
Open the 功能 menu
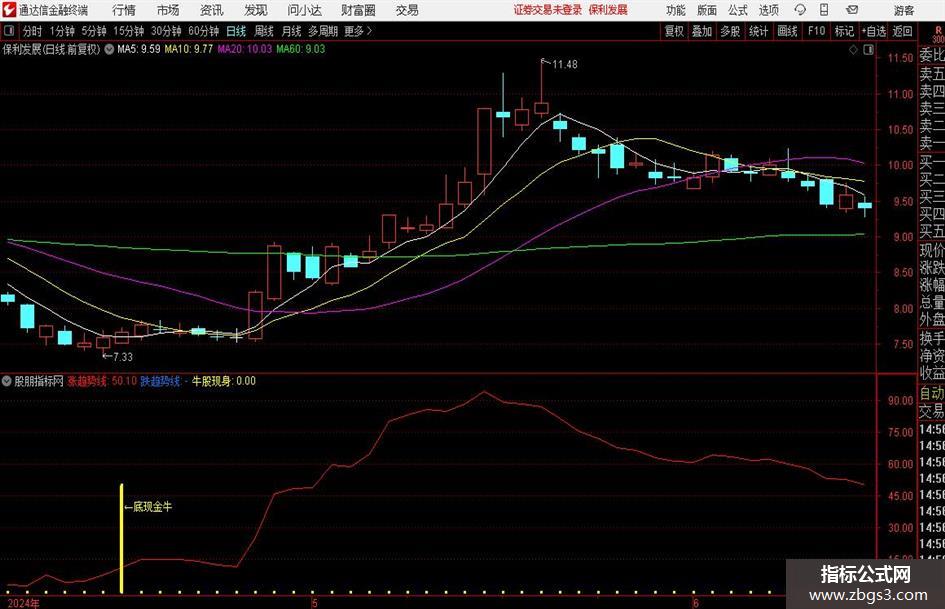pos(676,10)
